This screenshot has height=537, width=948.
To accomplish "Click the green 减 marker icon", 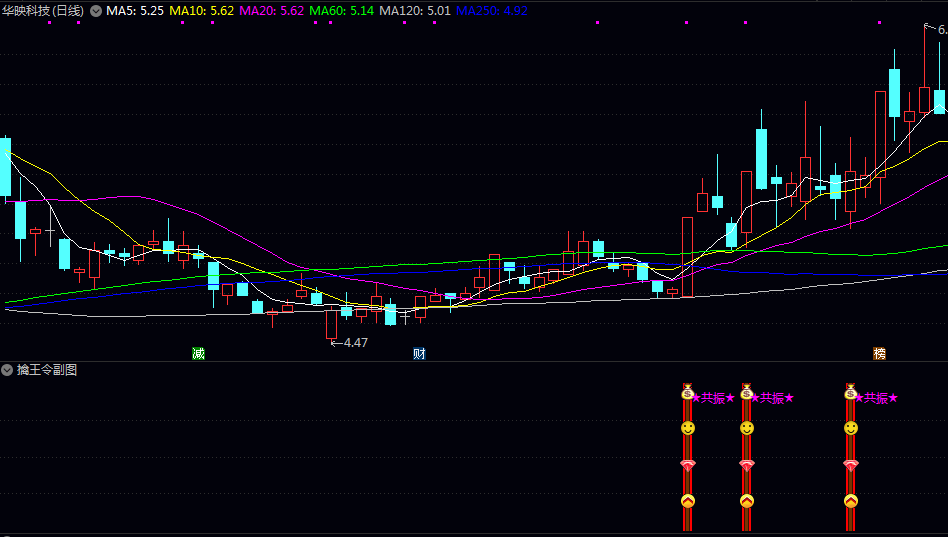I will click(199, 354).
